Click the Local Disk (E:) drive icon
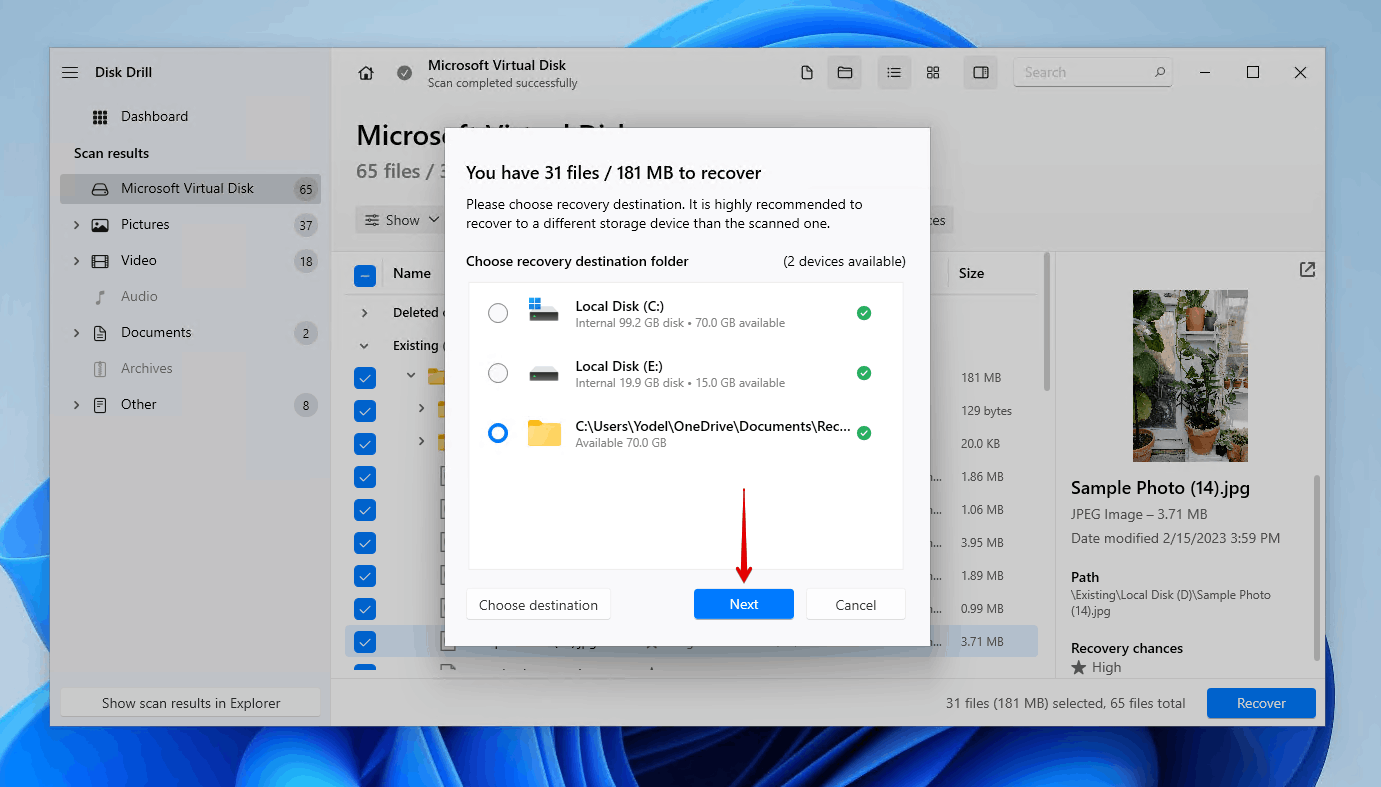This screenshot has height=787, width=1381. coord(544,374)
